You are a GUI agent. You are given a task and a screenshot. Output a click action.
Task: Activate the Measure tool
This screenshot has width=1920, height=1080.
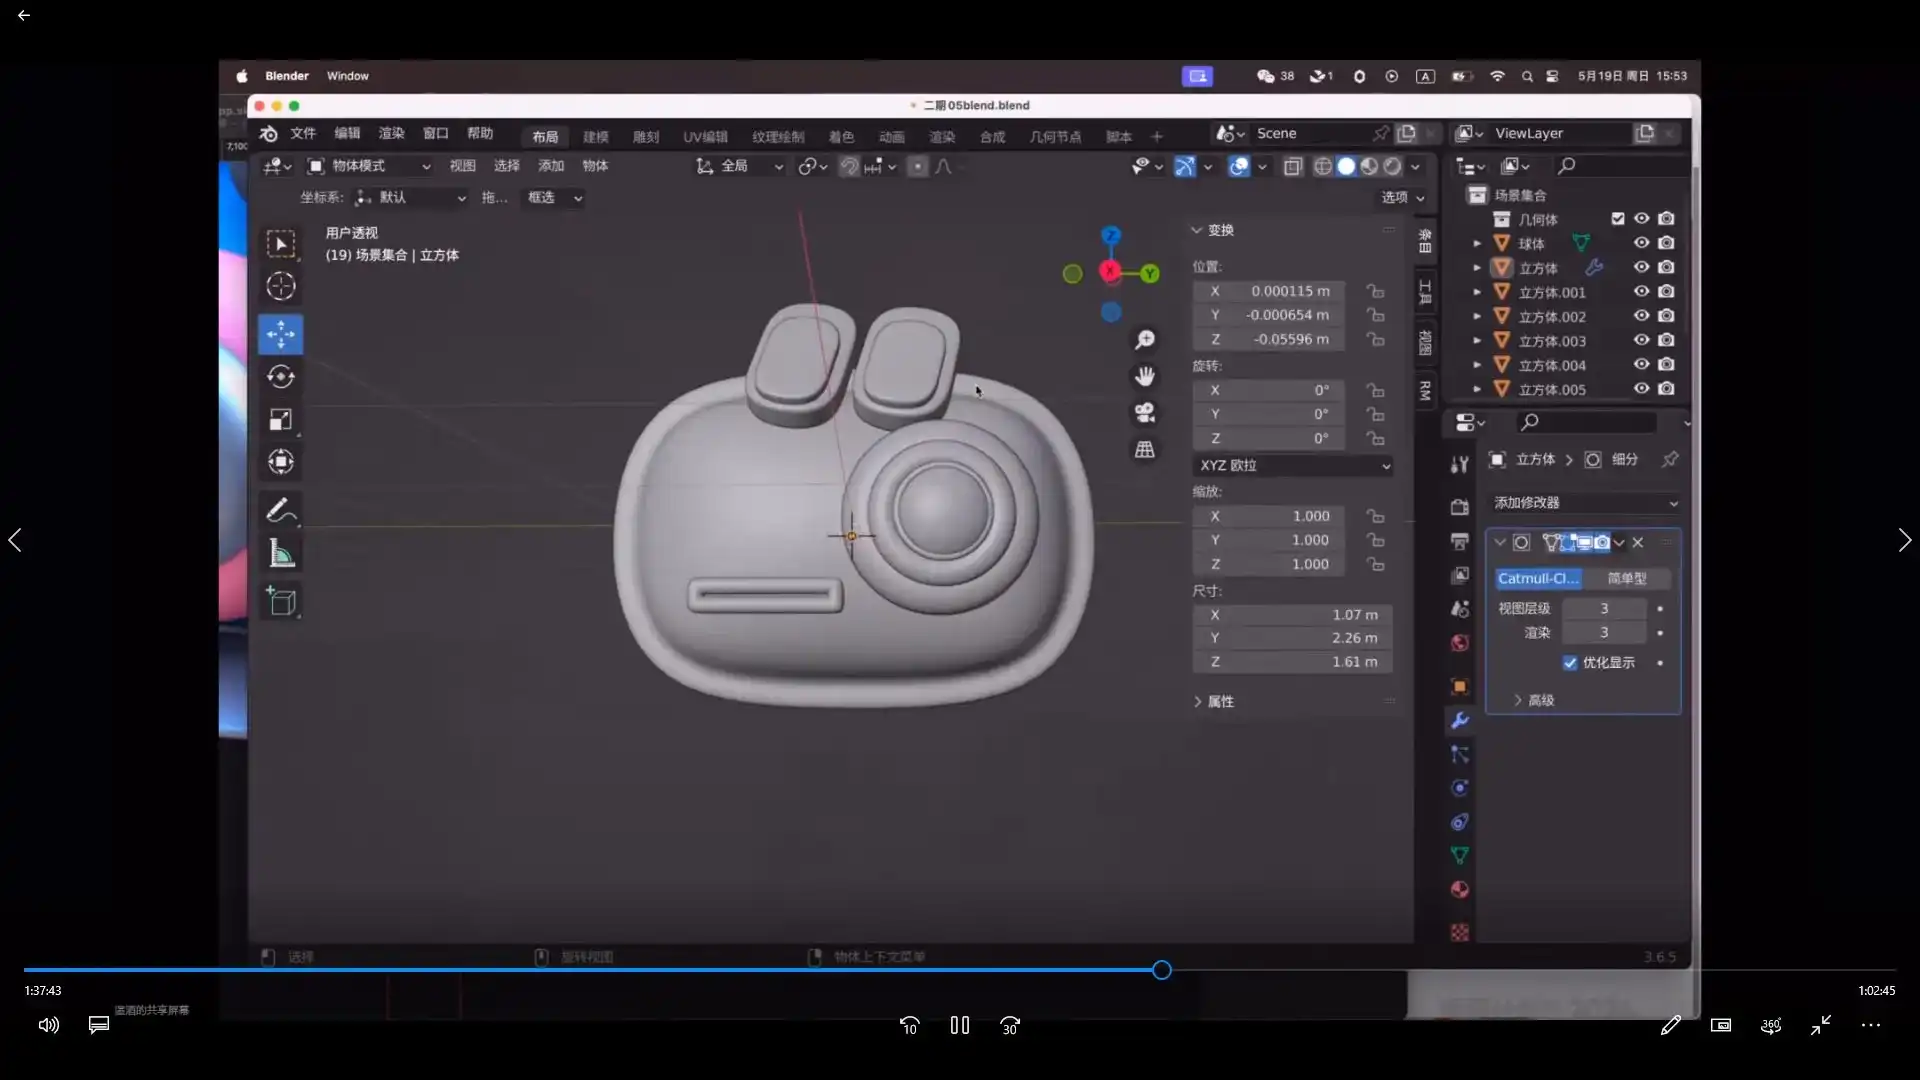click(x=281, y=554)
